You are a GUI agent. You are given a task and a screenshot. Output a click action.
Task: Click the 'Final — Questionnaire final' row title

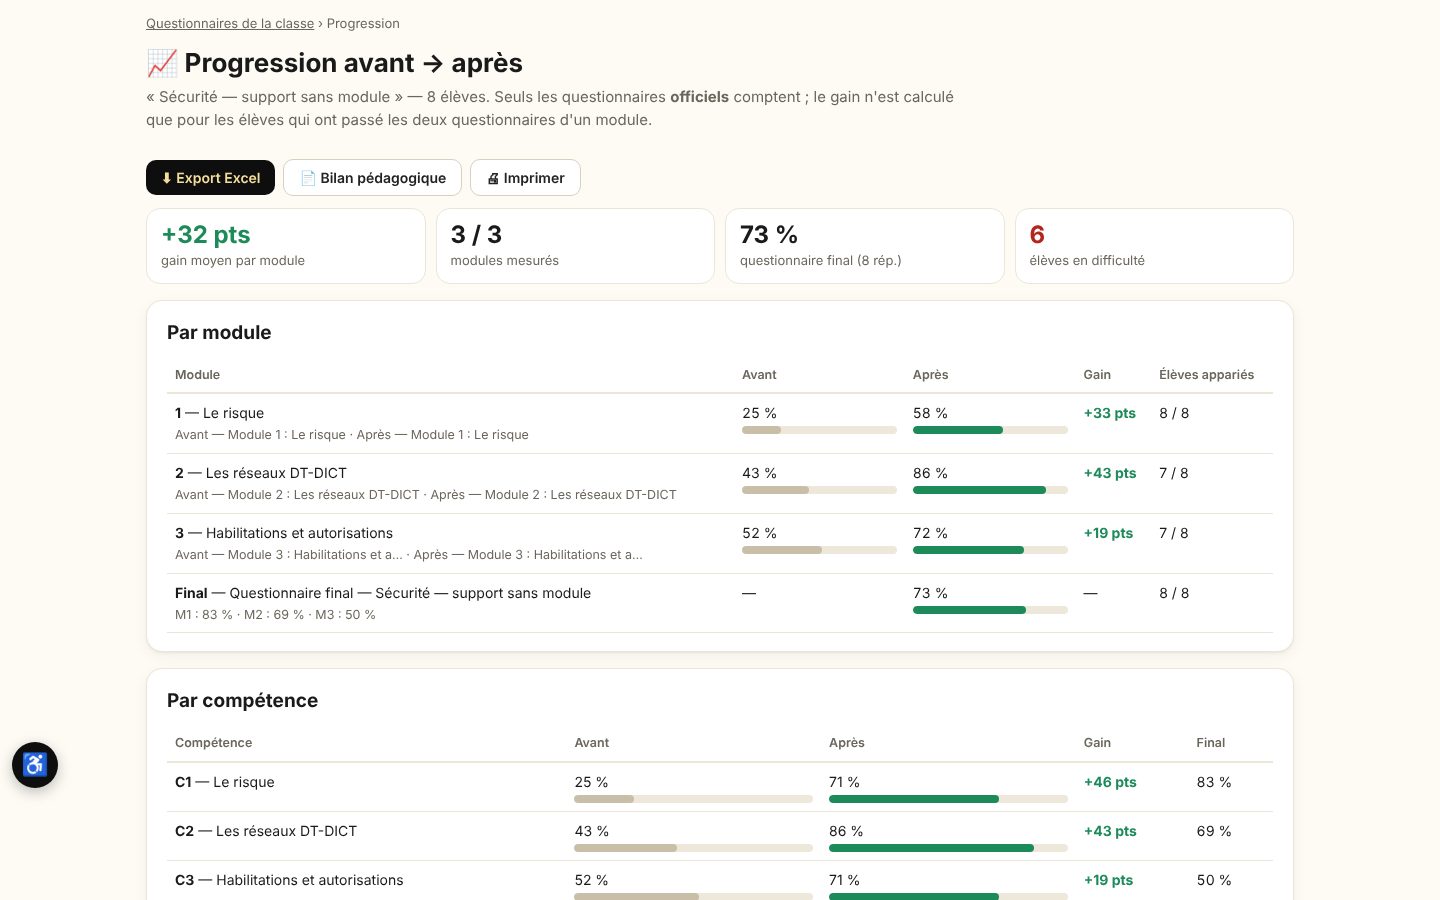pos(383,593)
